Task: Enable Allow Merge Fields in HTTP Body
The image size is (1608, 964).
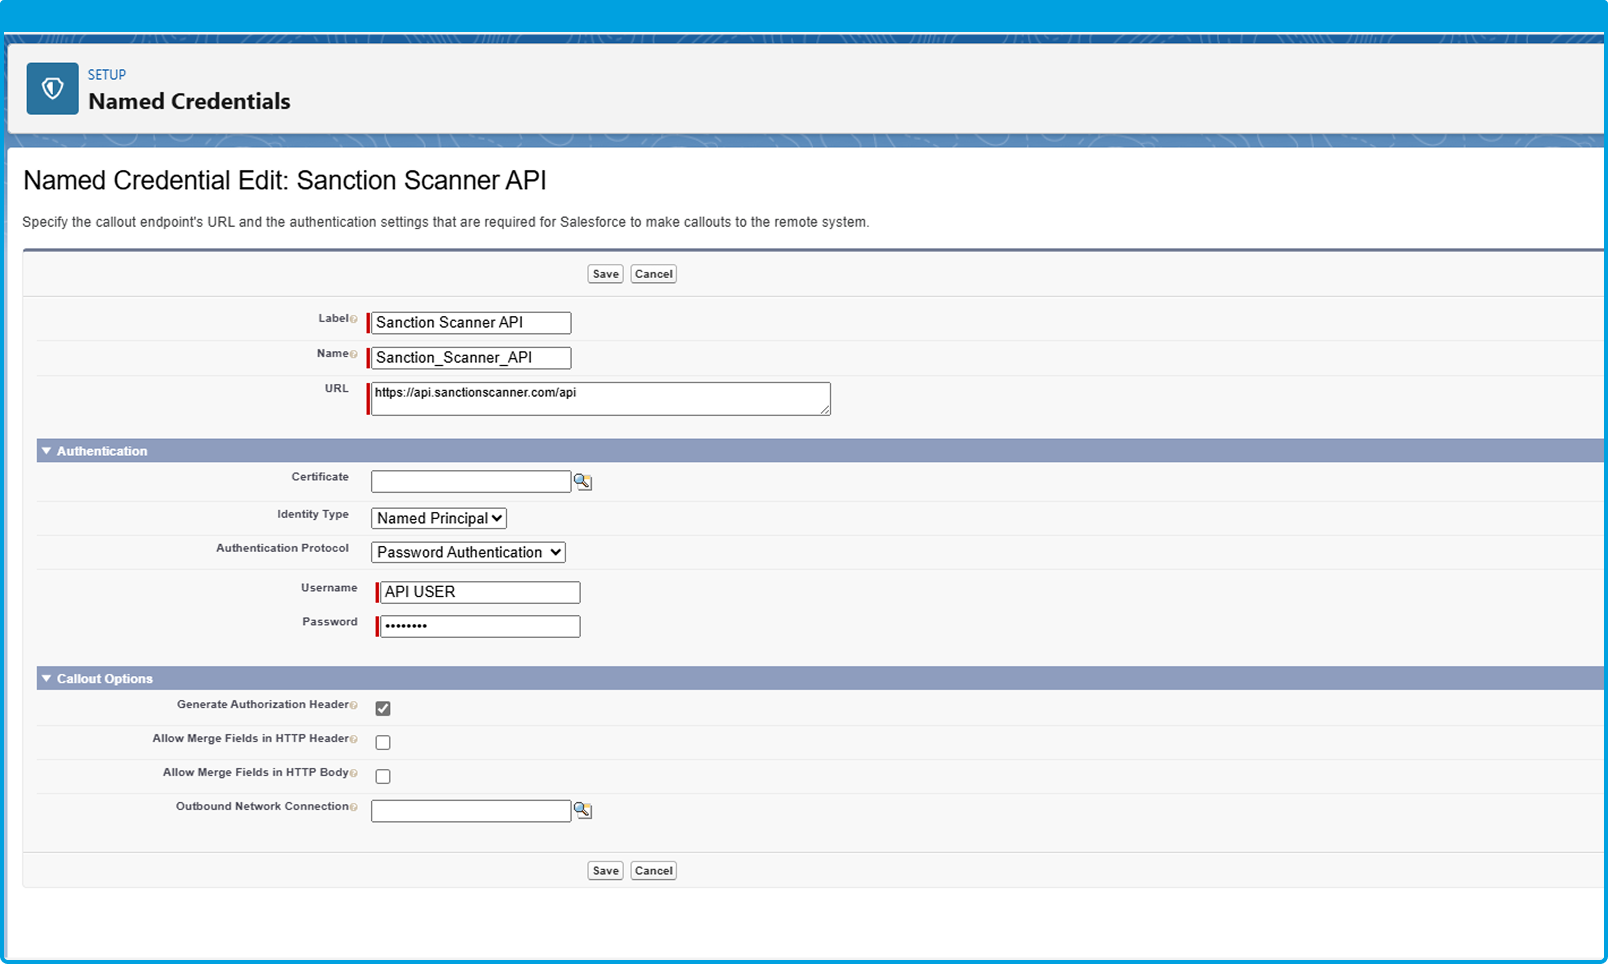Action: coord(383,776)
